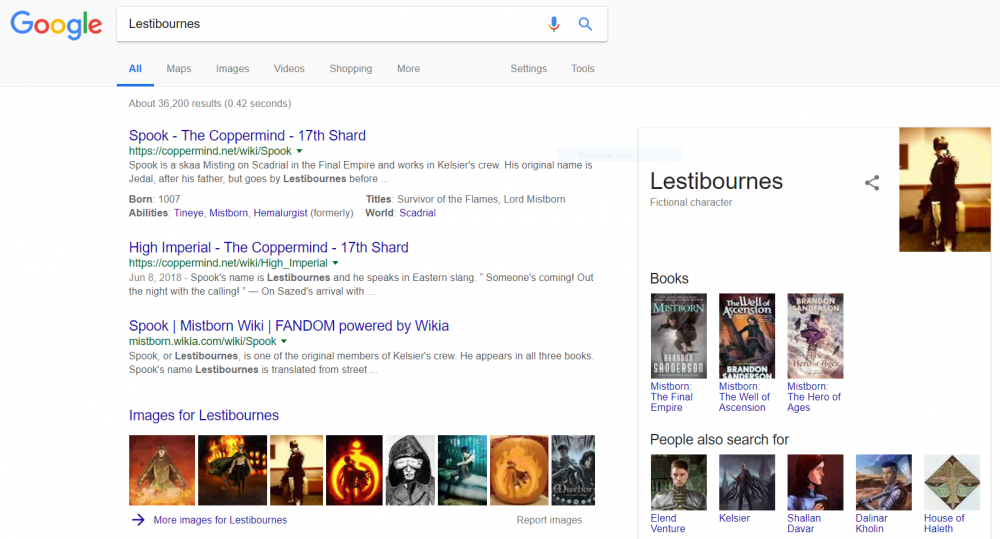This screenshot has width=1000, height=539.
Task: Switch to the Videos tab
Action: click(x=289, y=69)
